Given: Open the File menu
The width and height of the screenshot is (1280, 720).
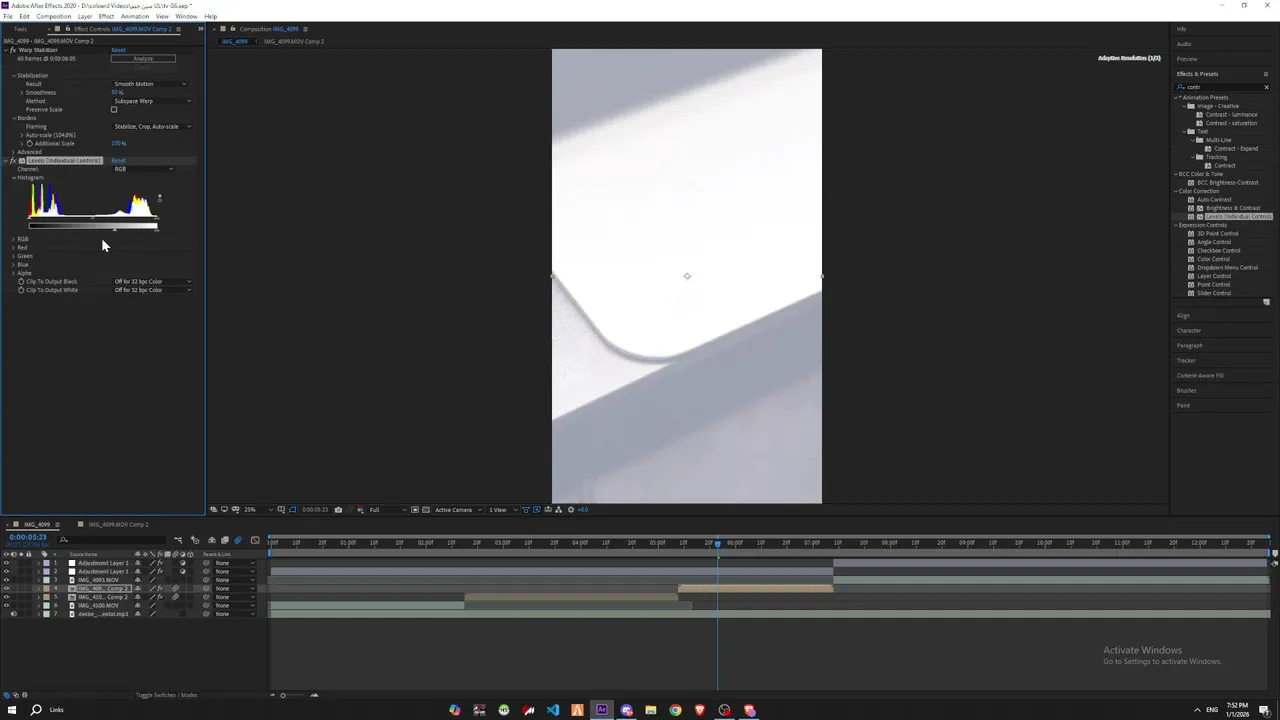Looking at the screenshot, I should [x=8, y=16].
